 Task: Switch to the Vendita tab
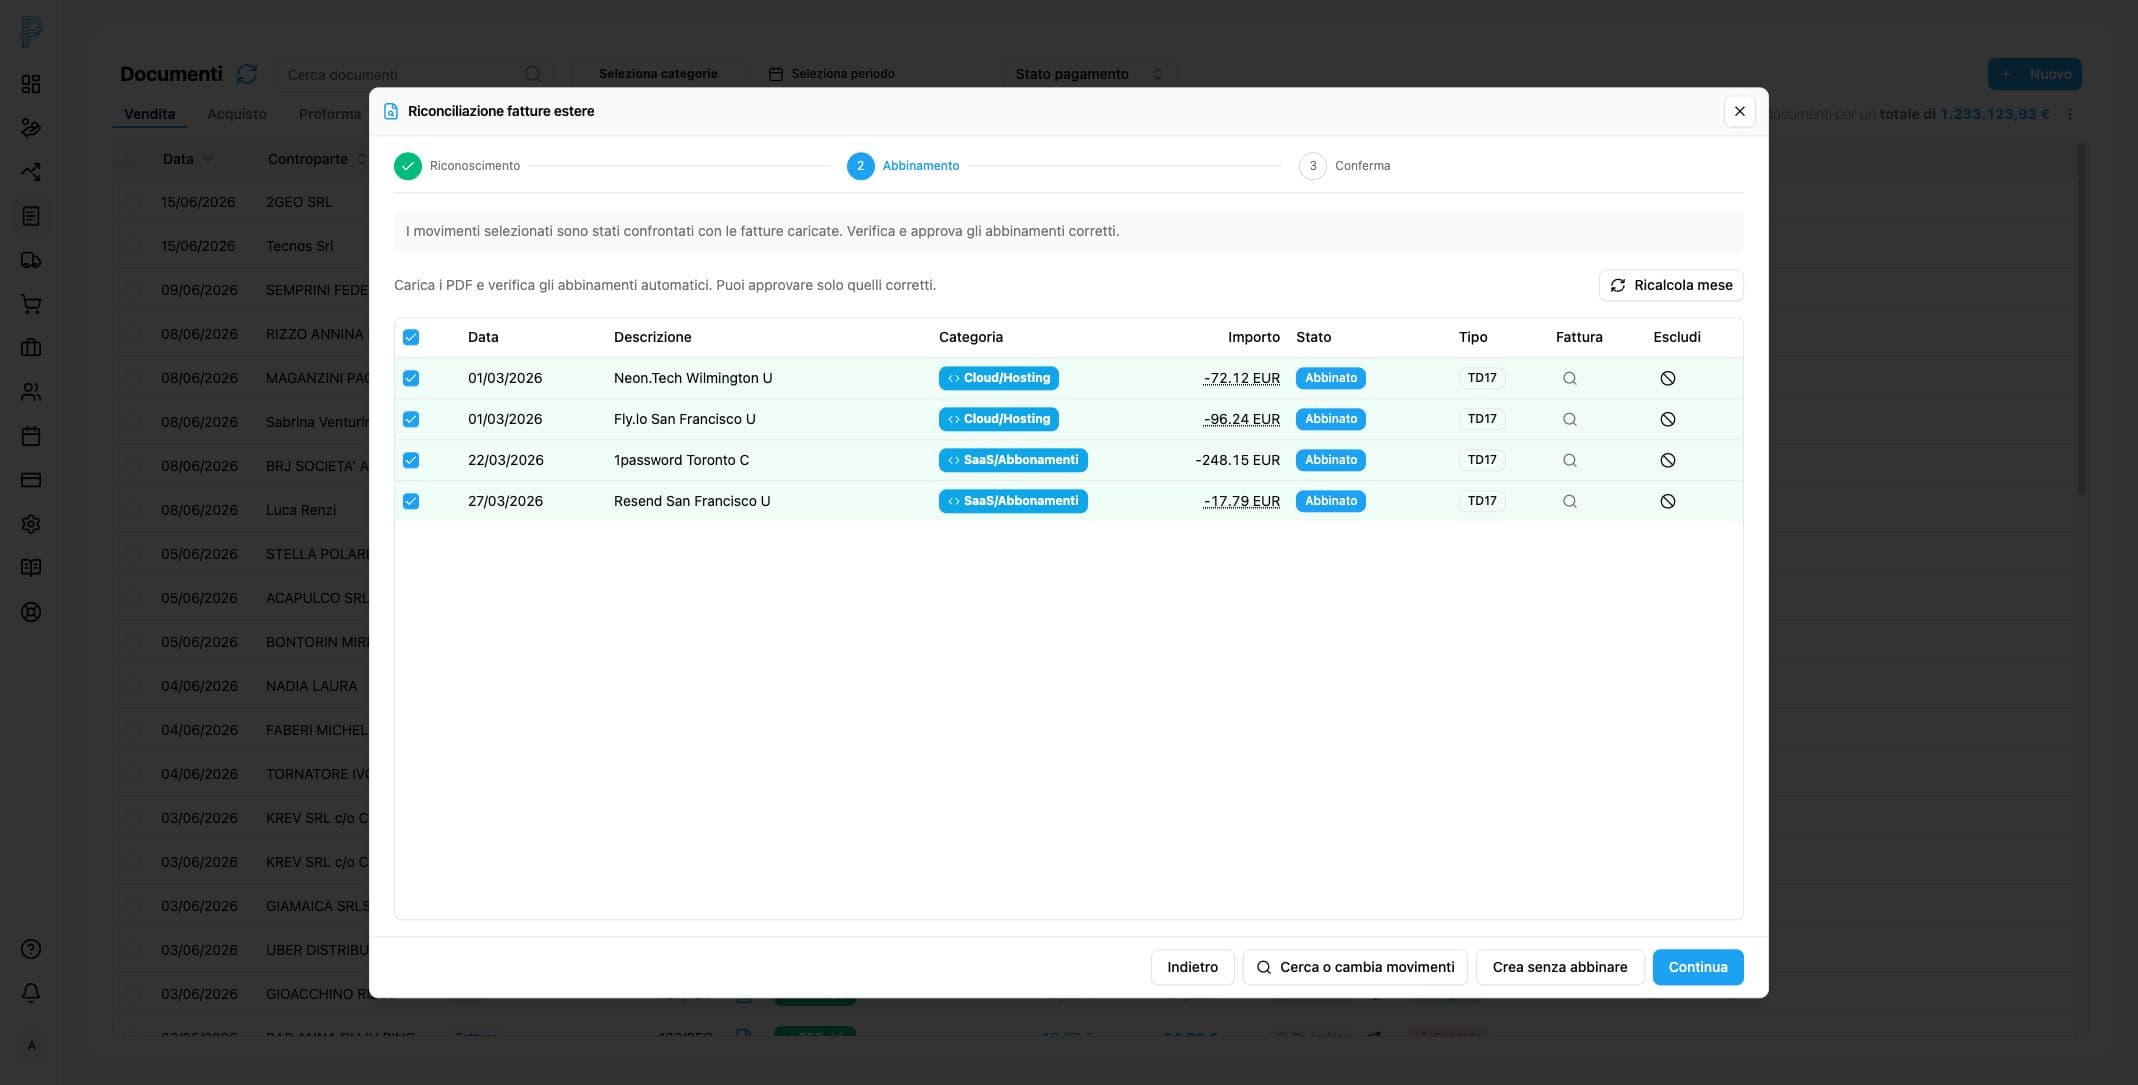pos(150,114)
